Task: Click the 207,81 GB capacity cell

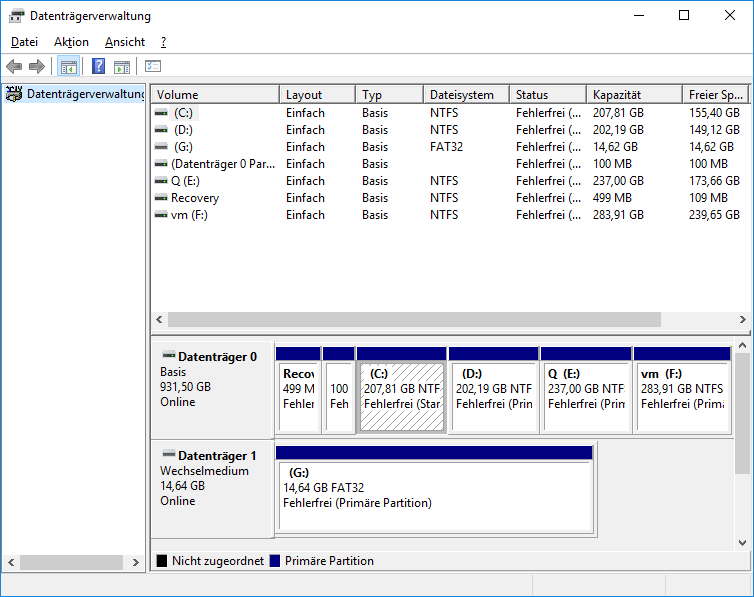Action: (x=618, y=113)
